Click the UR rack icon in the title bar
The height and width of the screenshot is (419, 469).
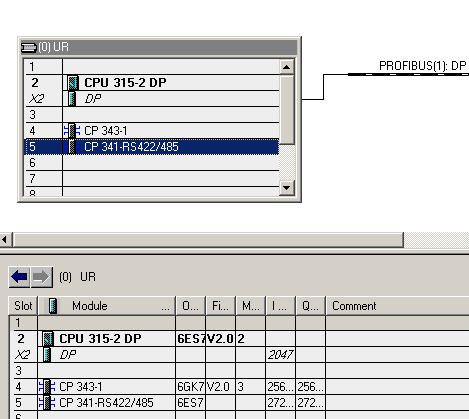click(x=29, y=47)
